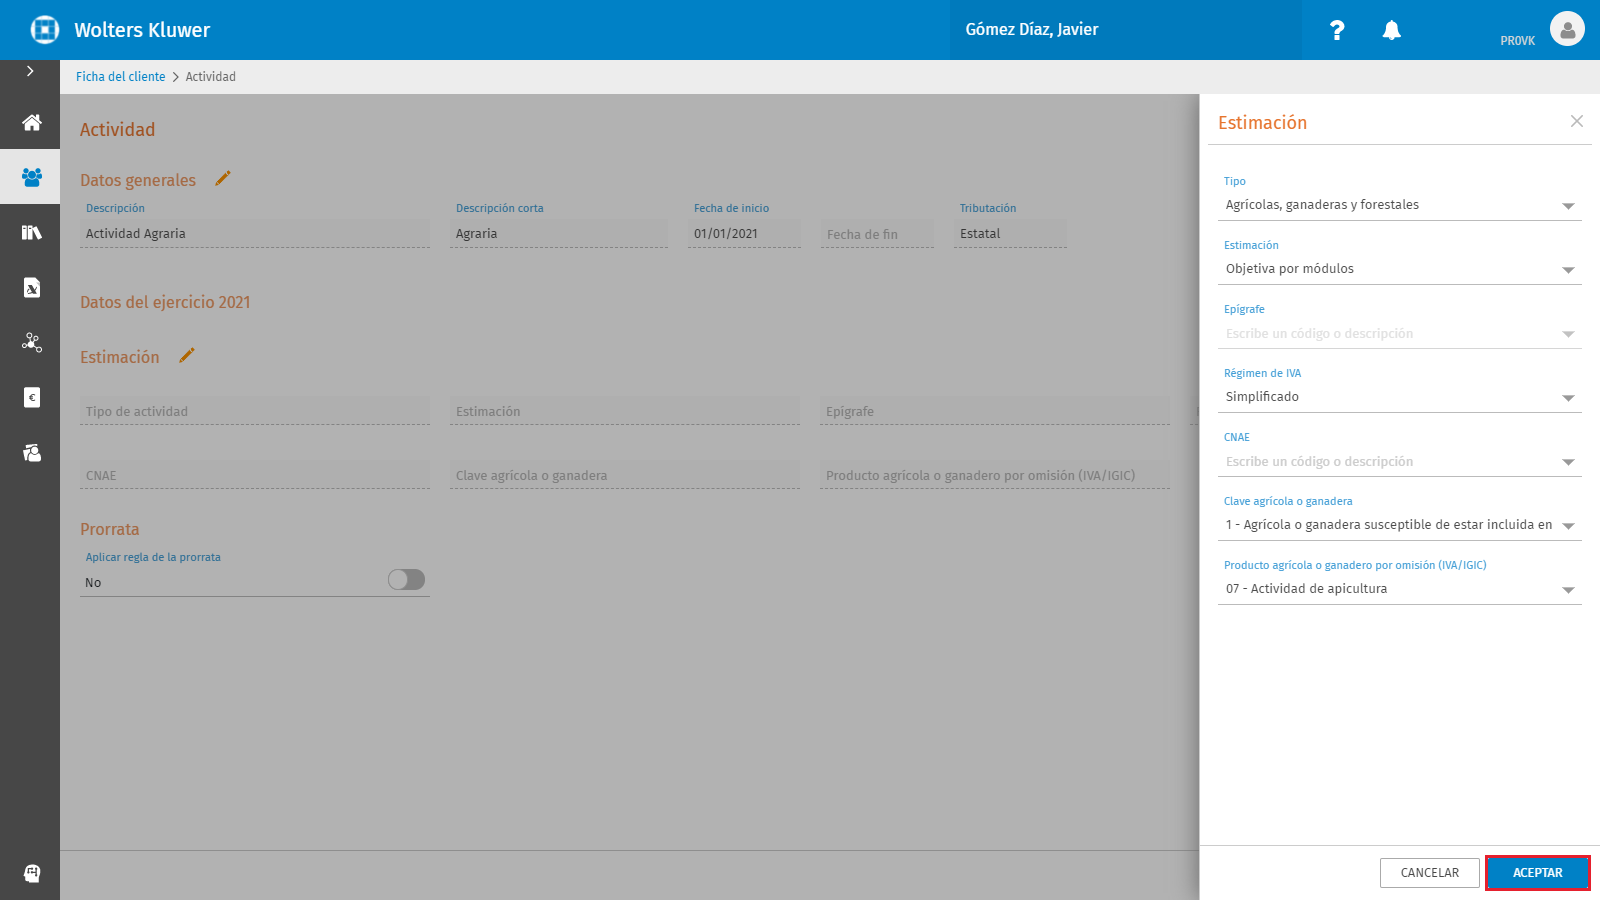This screenshot has width=1600, height=900.
Task: Open the person-with-chart icon in sidebar
Action: (x=31, y=452)
